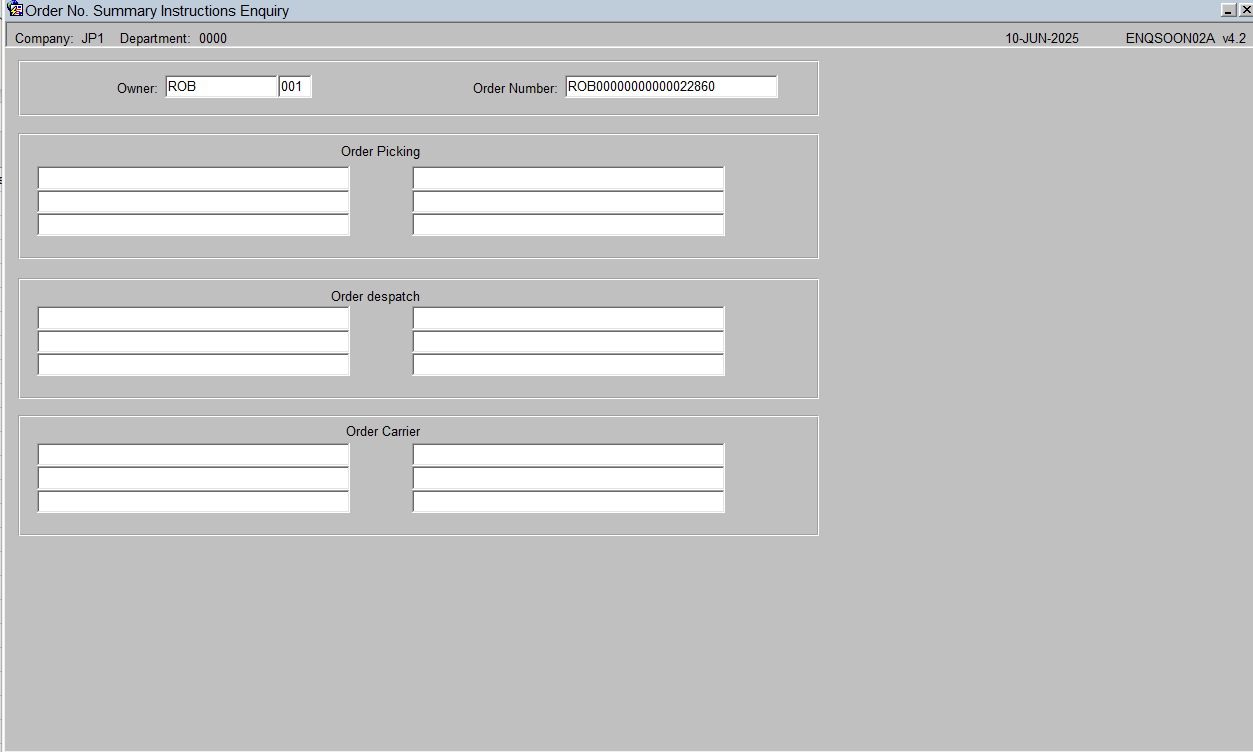Select first right Order despatch instruction field
Viewport: 1253px width, 752px height.
[568, 318]
